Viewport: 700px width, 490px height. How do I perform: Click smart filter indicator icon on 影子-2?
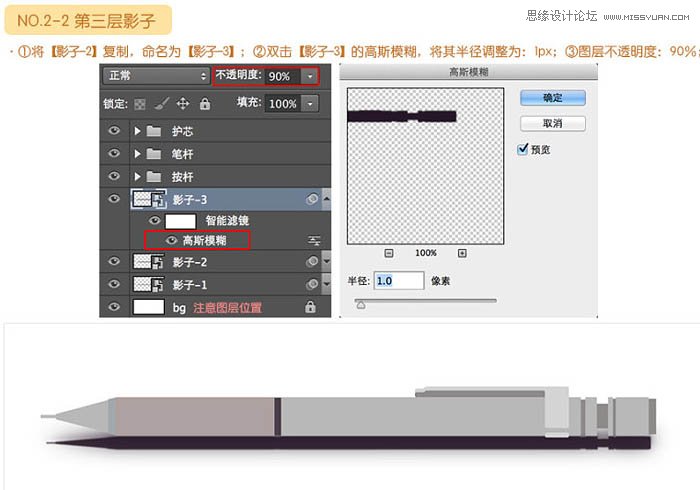click(x=312, y=261)
